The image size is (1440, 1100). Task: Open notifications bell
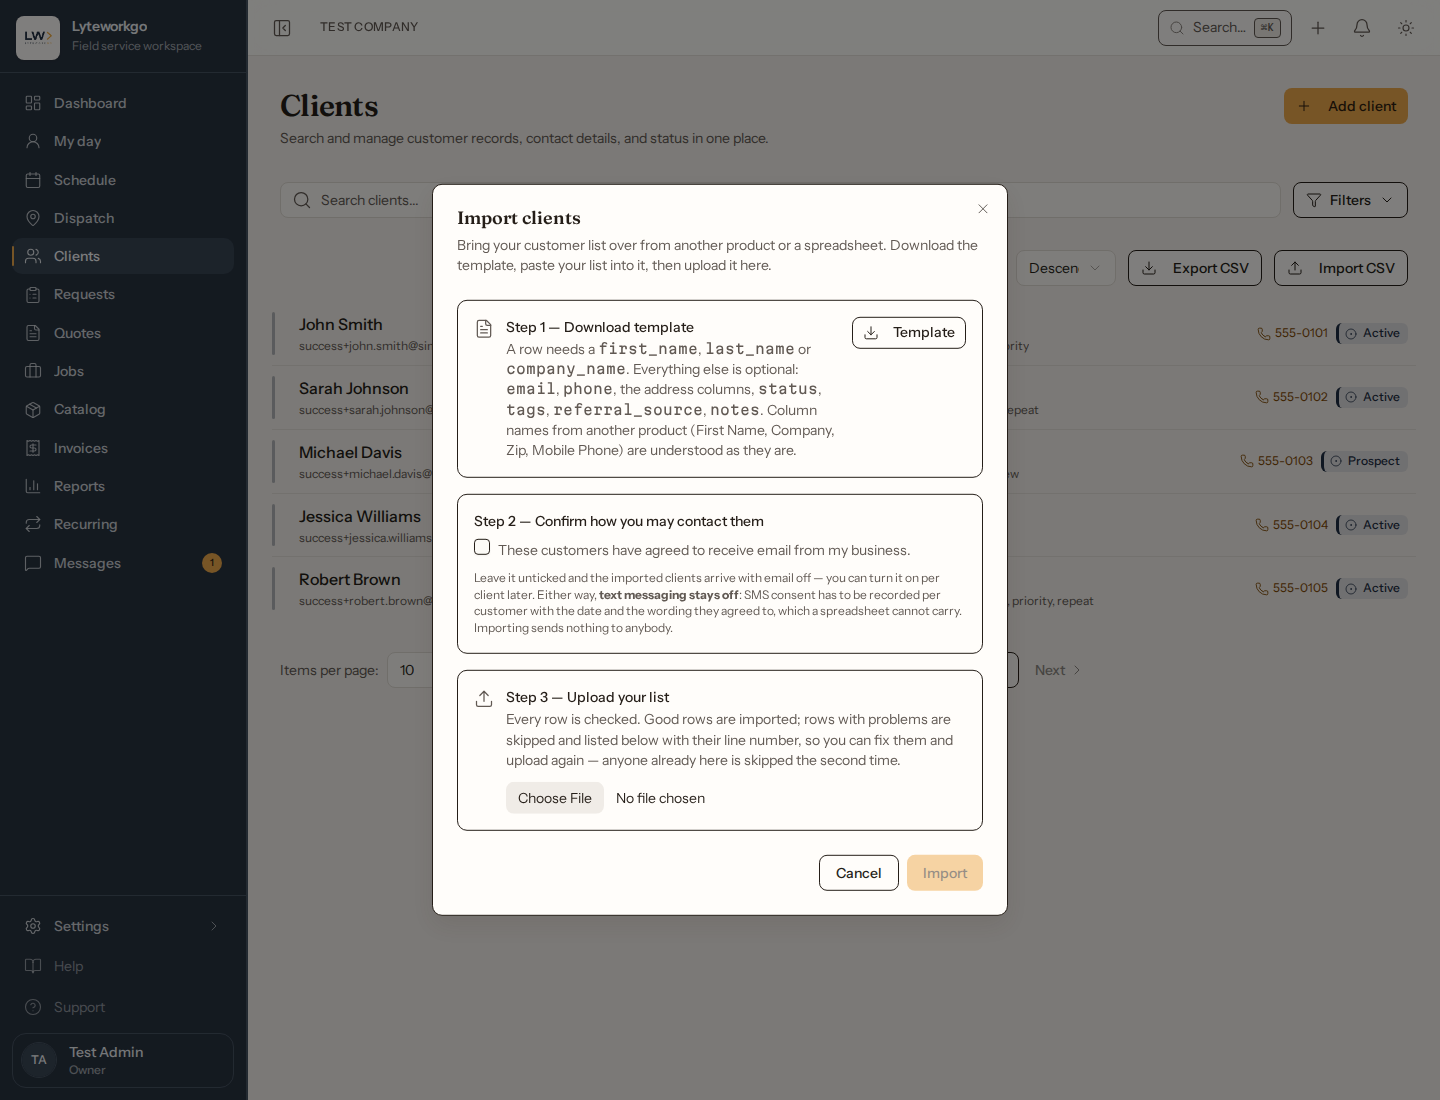pos(1362,28)
